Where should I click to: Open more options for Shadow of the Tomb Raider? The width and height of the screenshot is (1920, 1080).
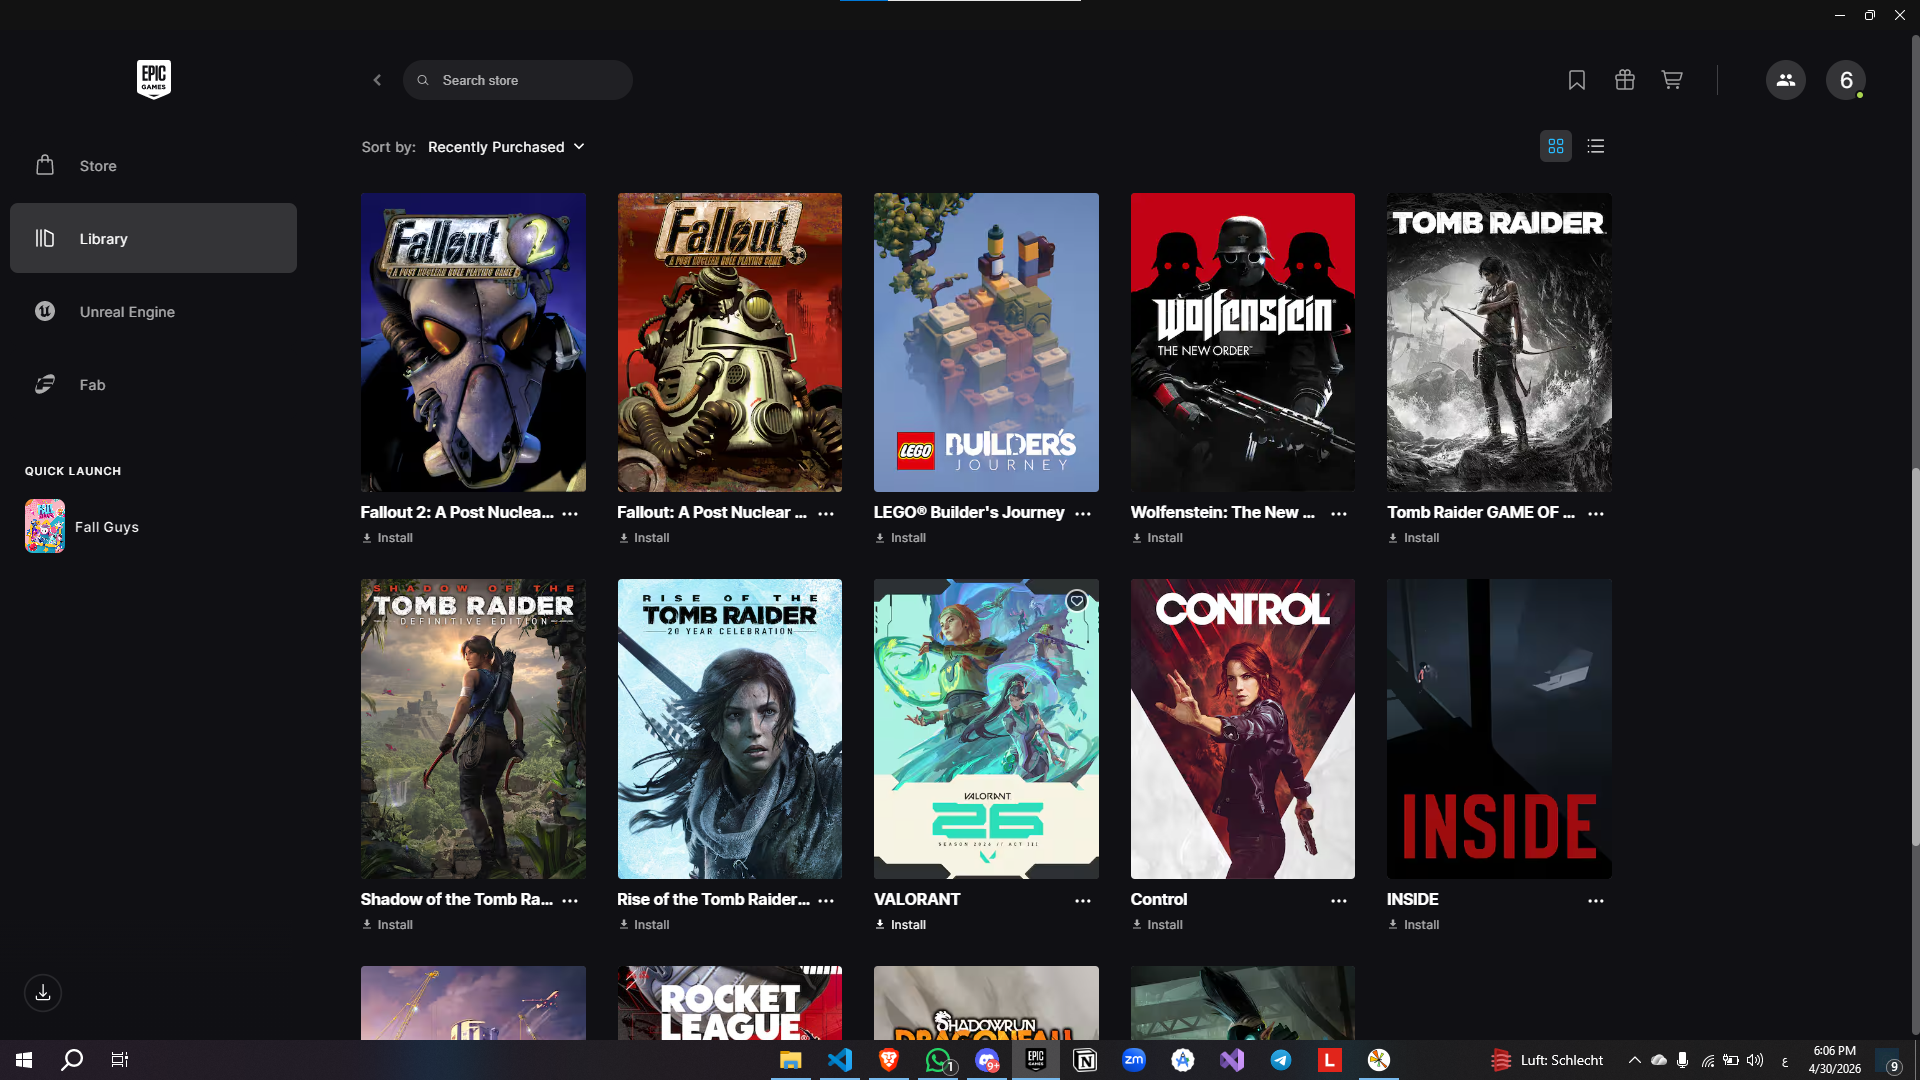coord(570,900)
